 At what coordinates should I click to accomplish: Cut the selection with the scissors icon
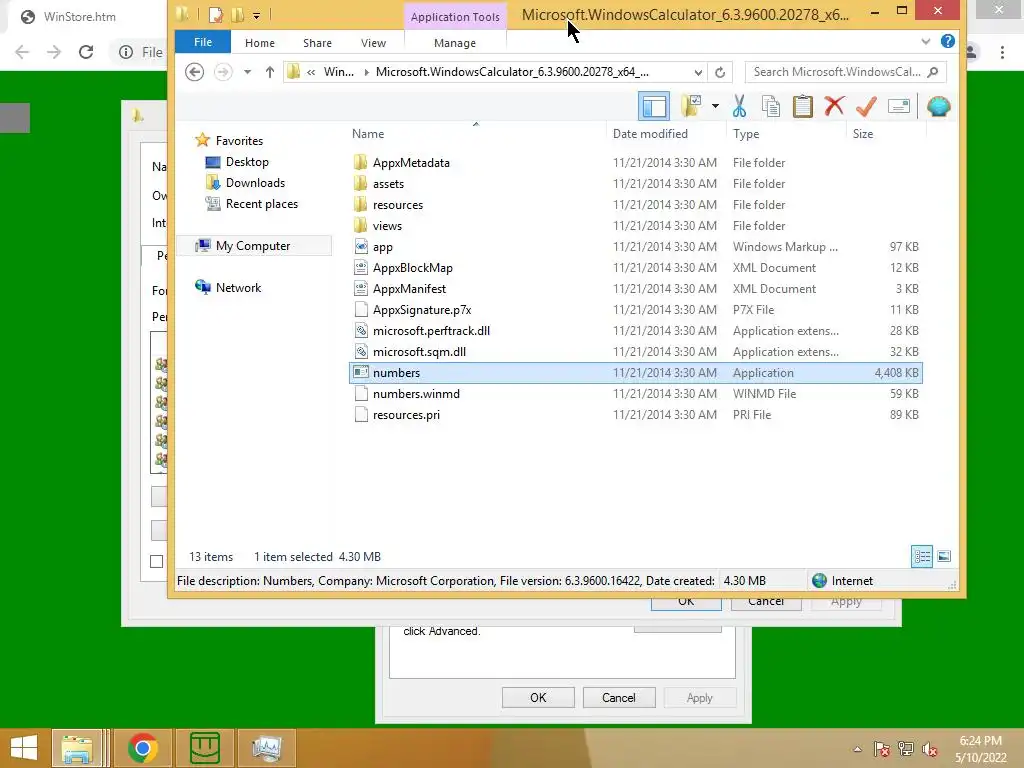[x=739, y=106]
